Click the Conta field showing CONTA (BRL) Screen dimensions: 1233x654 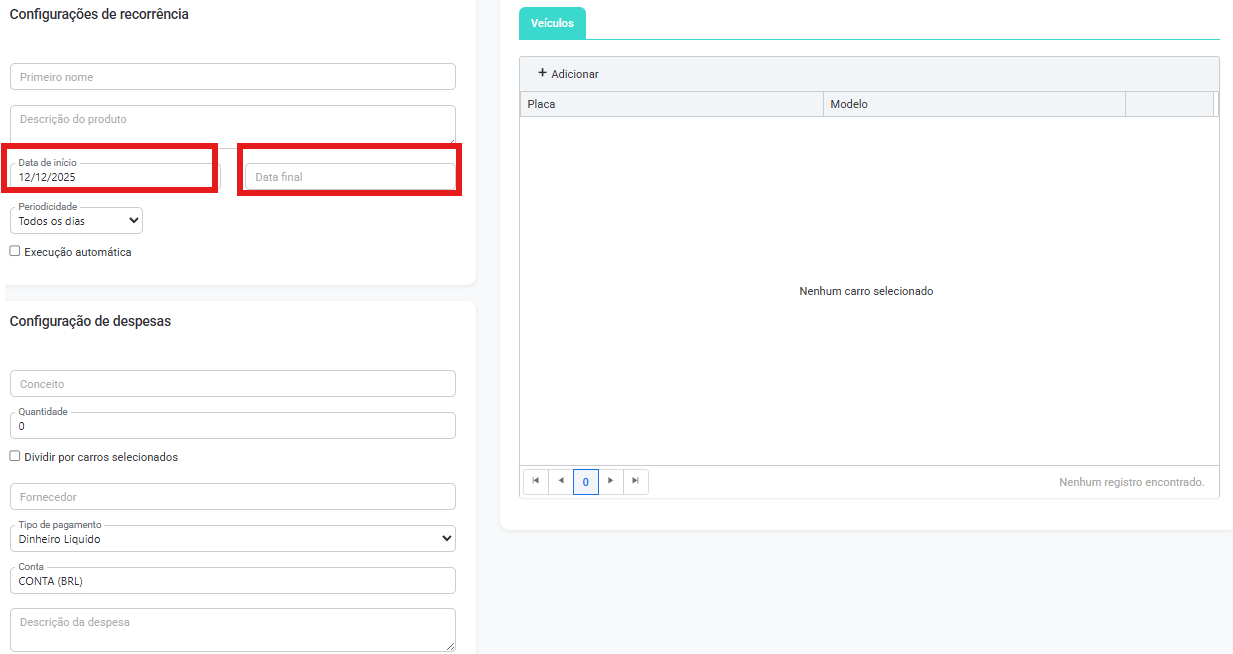click(232, 581)
